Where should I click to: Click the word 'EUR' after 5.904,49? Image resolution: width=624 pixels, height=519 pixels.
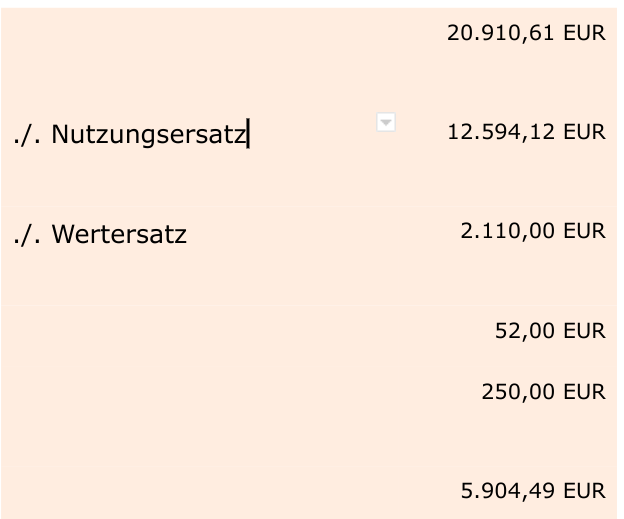click(x=584, y=490)
